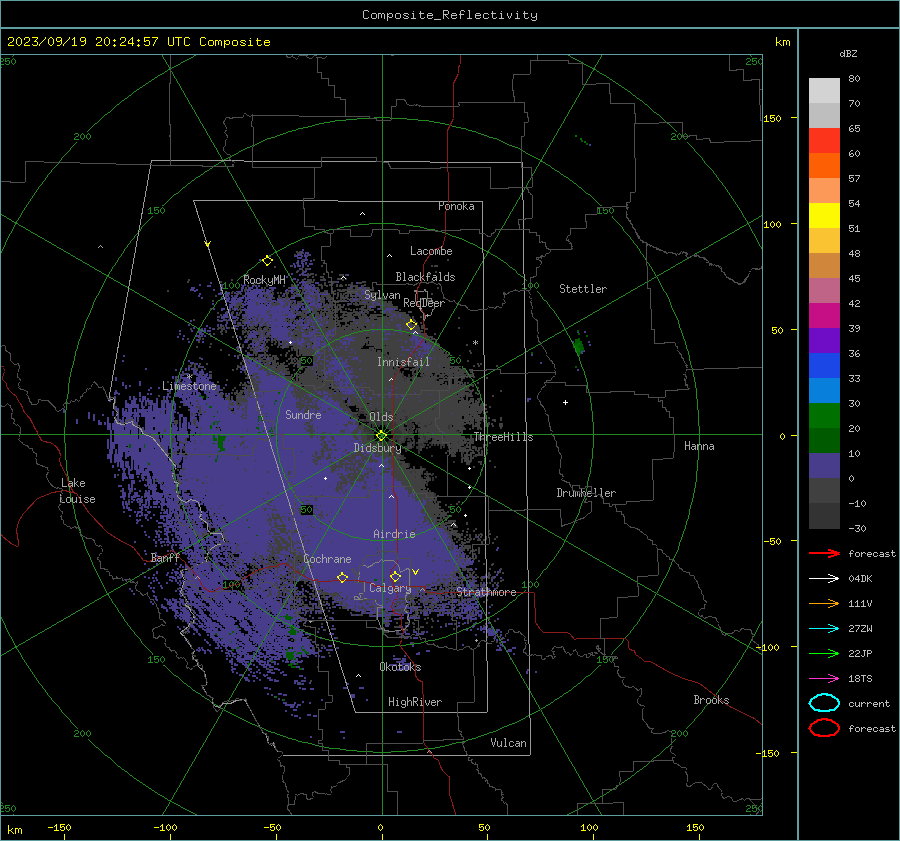Click the Blackfalds label
The width and height of the screenshot is (900, 841).
425,277
